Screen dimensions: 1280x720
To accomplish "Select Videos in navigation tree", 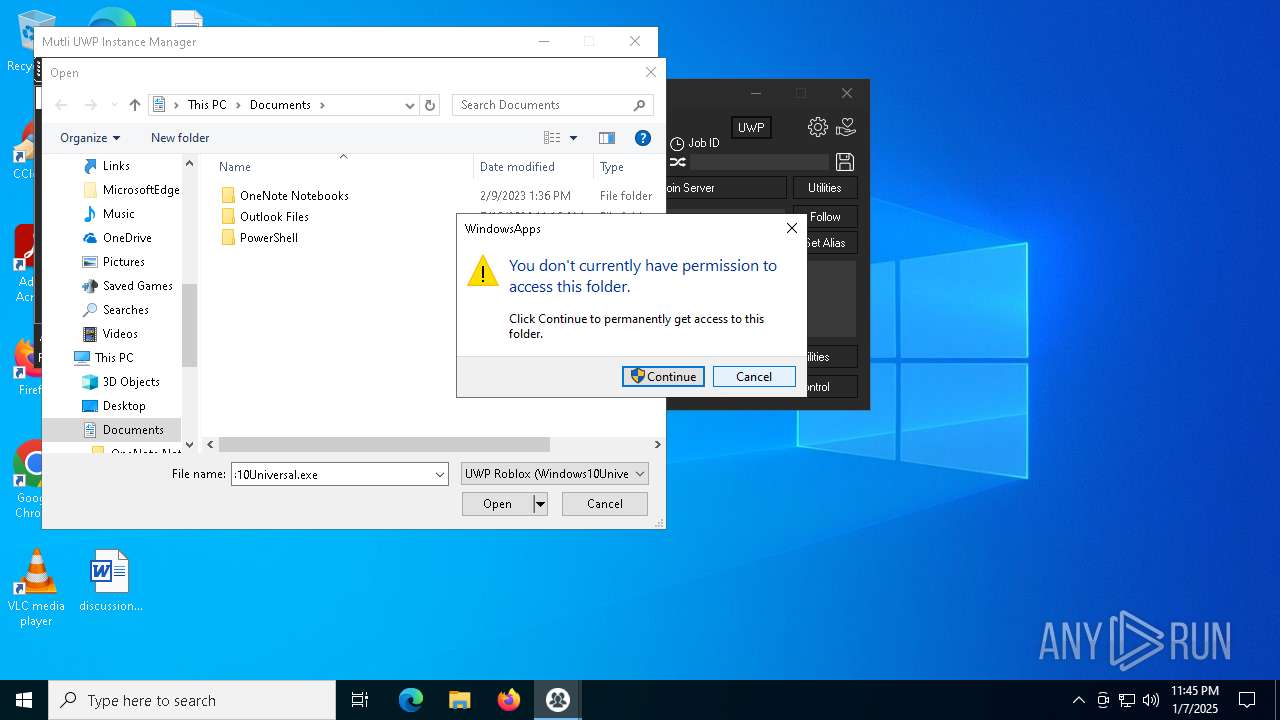I will pos(120,334).
